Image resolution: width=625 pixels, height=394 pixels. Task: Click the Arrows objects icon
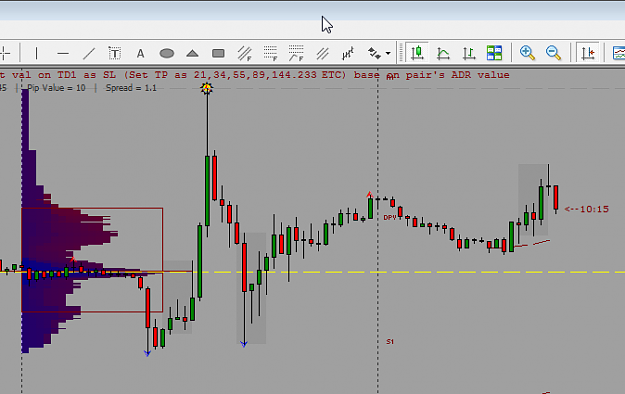click(374, 53)
